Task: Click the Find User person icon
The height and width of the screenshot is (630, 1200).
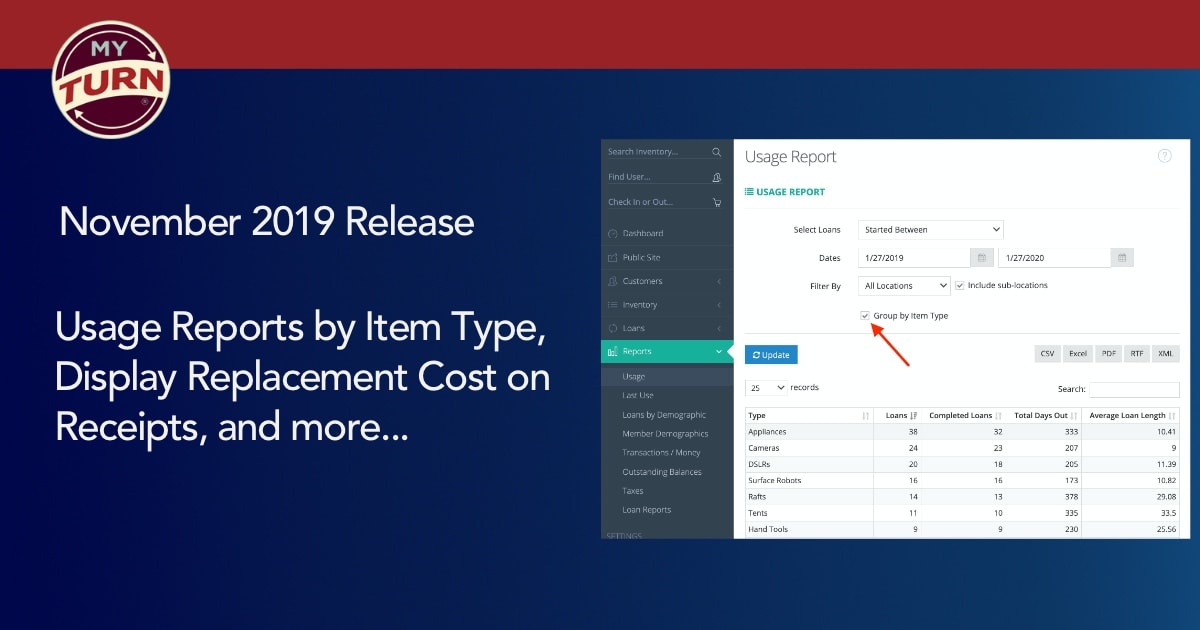Action: pos(716,177)
